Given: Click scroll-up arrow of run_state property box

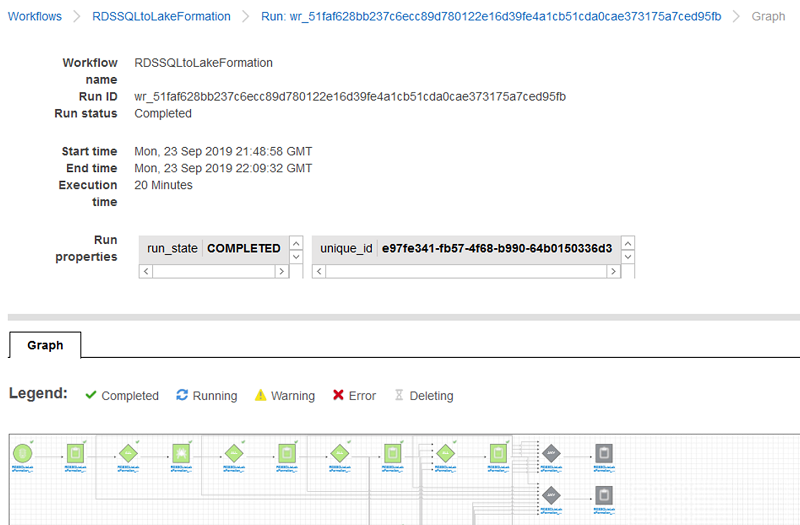Looking at the screenshot, I should pyautogui.click(x=296, y=243).
